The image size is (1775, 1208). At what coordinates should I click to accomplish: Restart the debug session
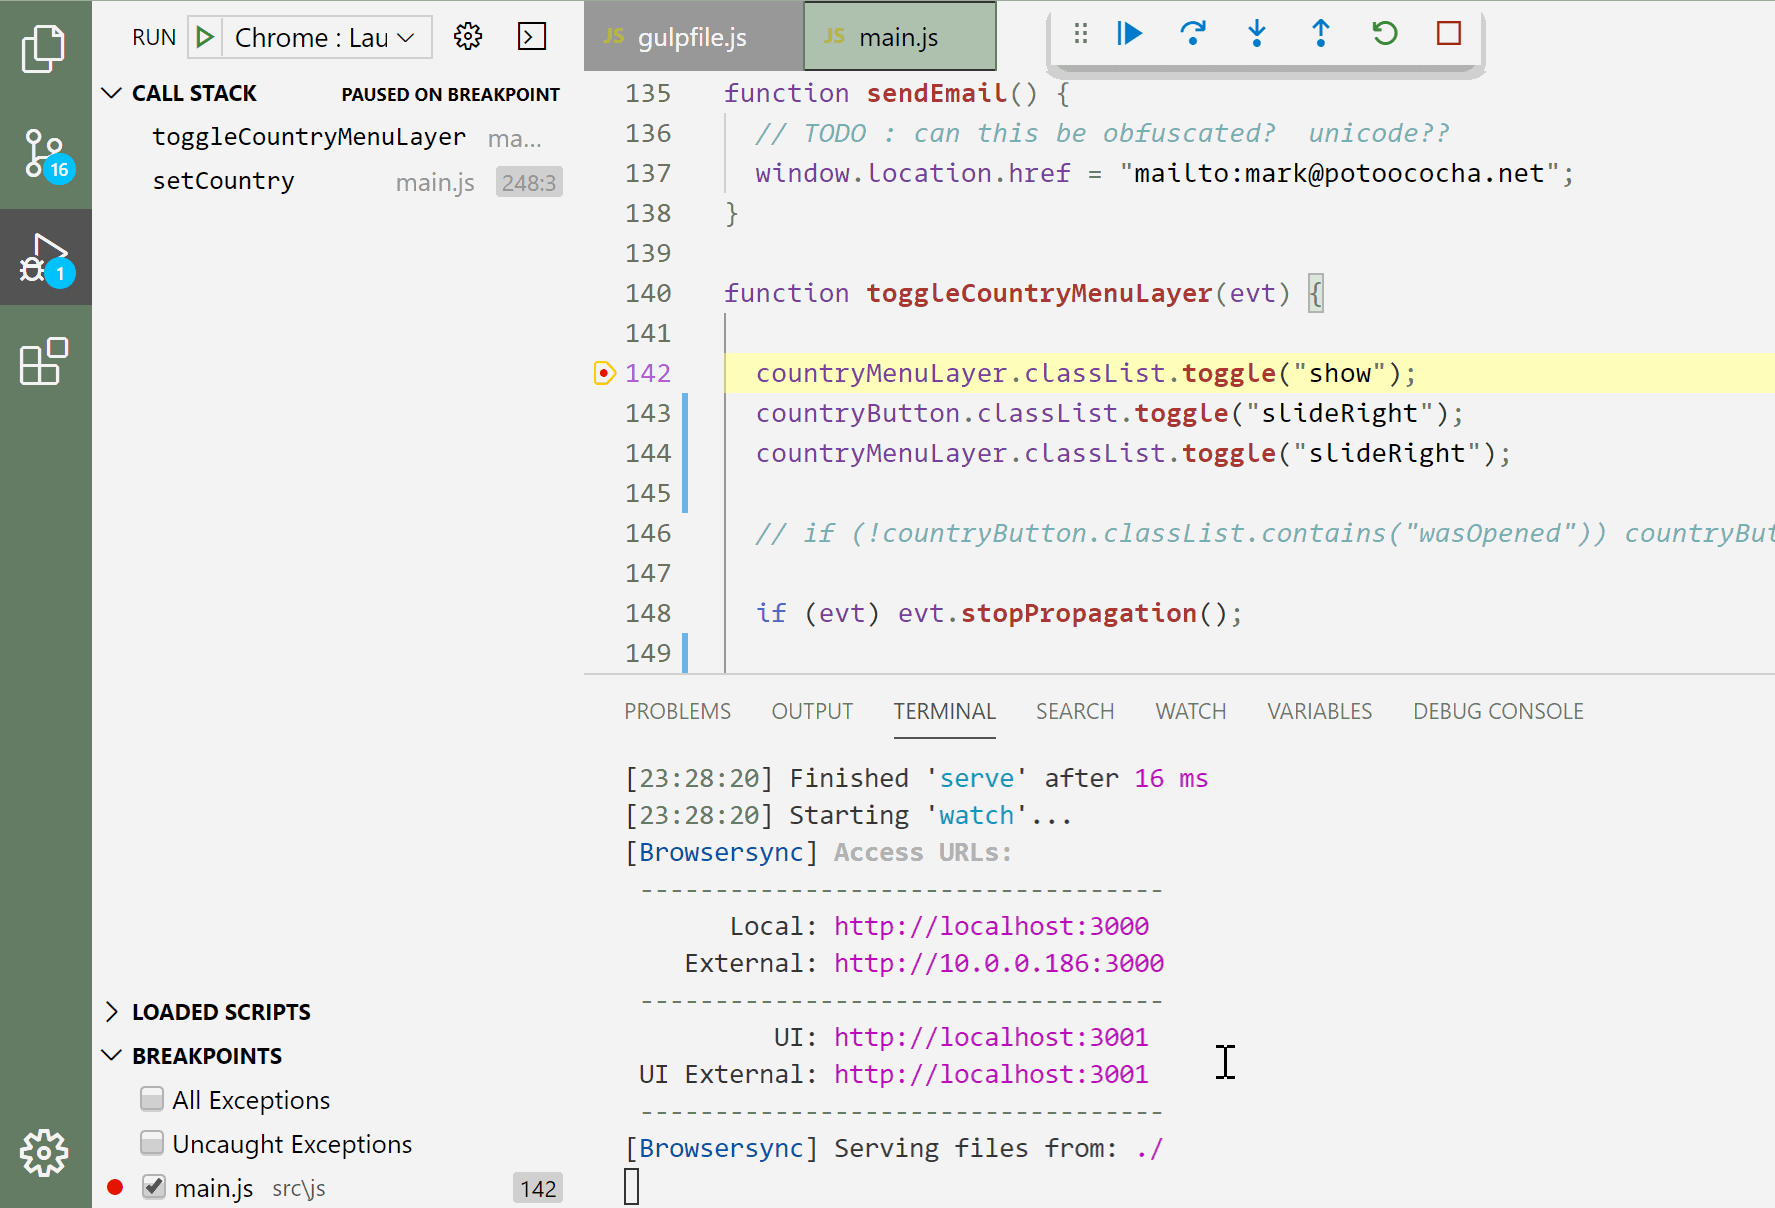tap(1385, 34)
